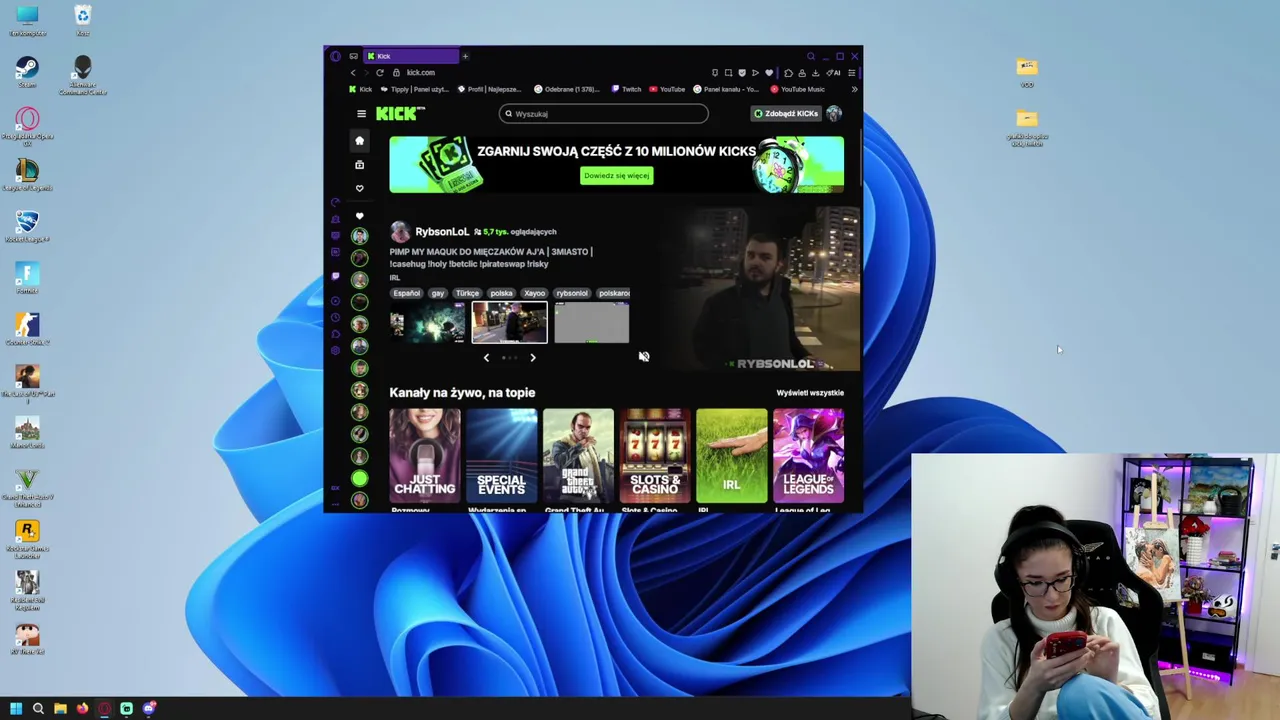Viewport: 1280px width, 720px height.
Task: Open the browse categories icon in Kick sidebar
Action: (360, 164)
